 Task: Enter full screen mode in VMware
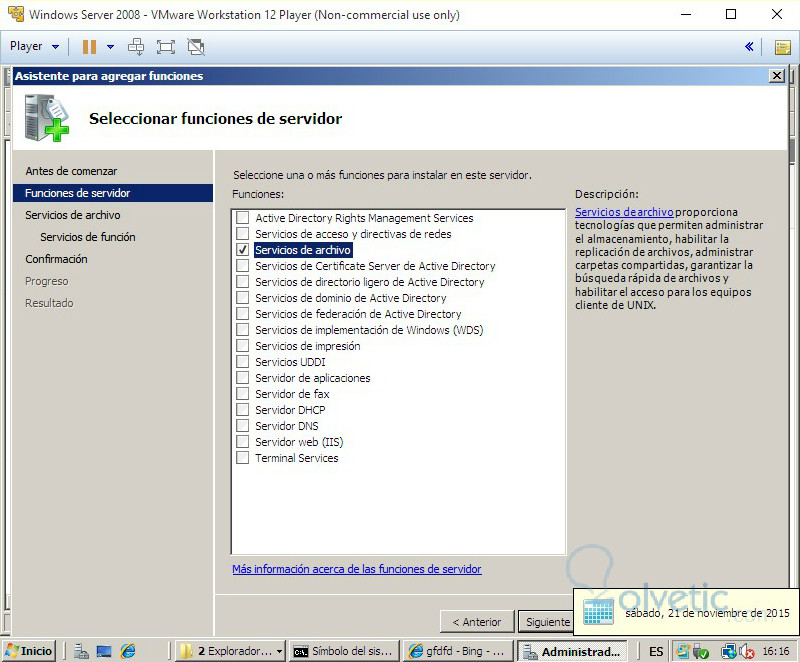click(x=166, y=47)
